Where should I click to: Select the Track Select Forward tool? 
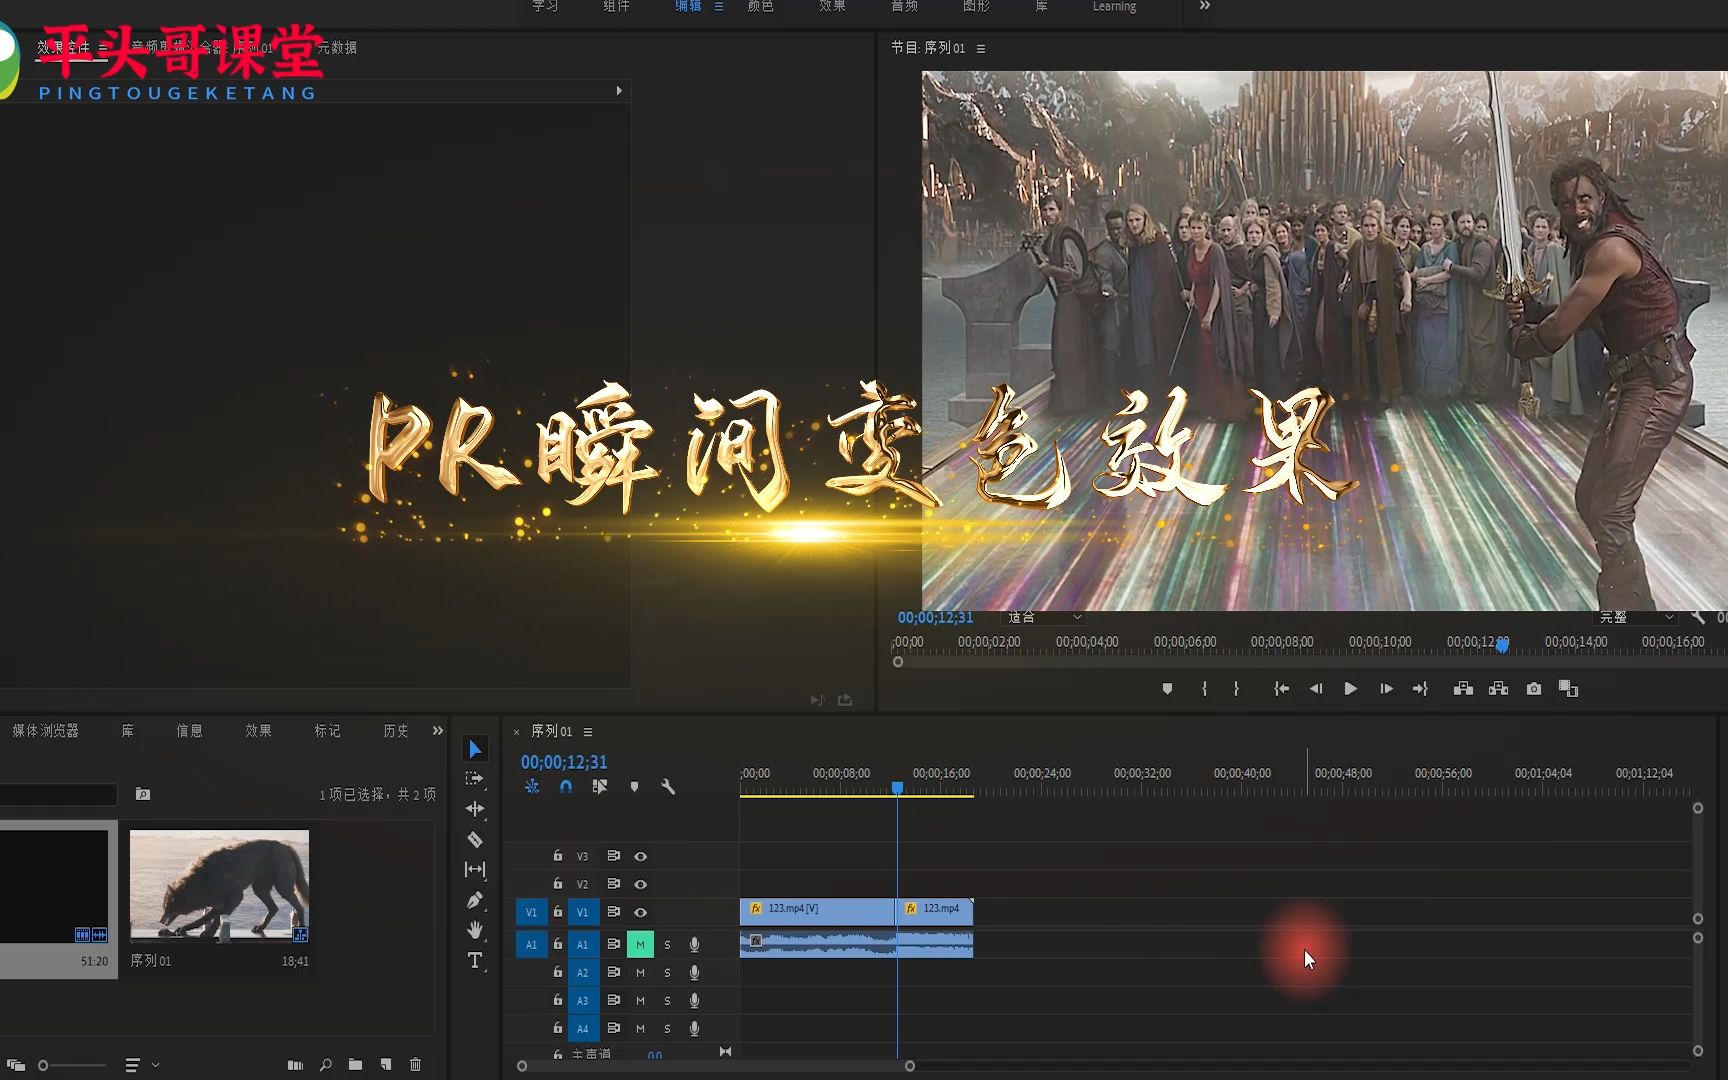coord(475,778)
